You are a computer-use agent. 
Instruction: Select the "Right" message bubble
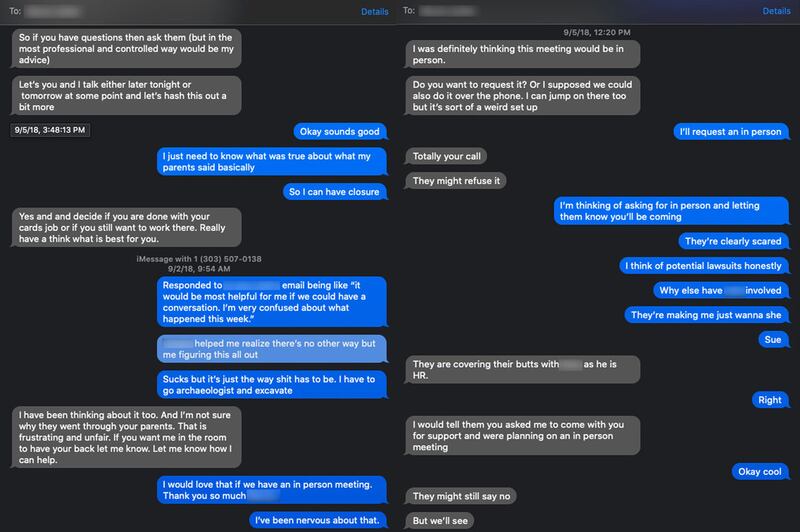tap(768, 398)
